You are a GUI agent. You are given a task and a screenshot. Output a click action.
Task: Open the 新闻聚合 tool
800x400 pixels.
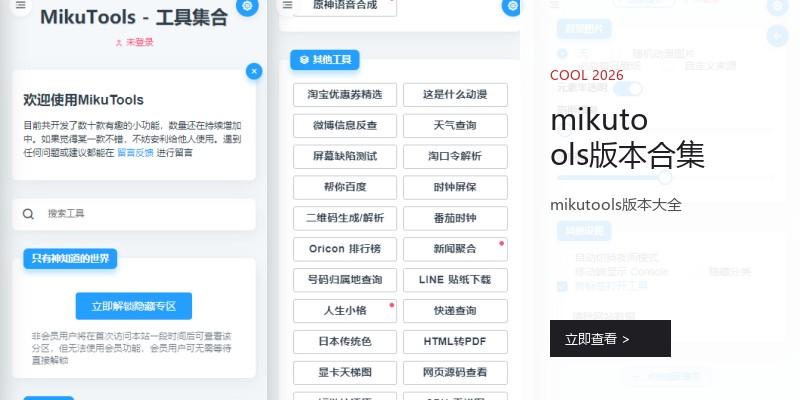pyautogui.click(x=455, y=249)
